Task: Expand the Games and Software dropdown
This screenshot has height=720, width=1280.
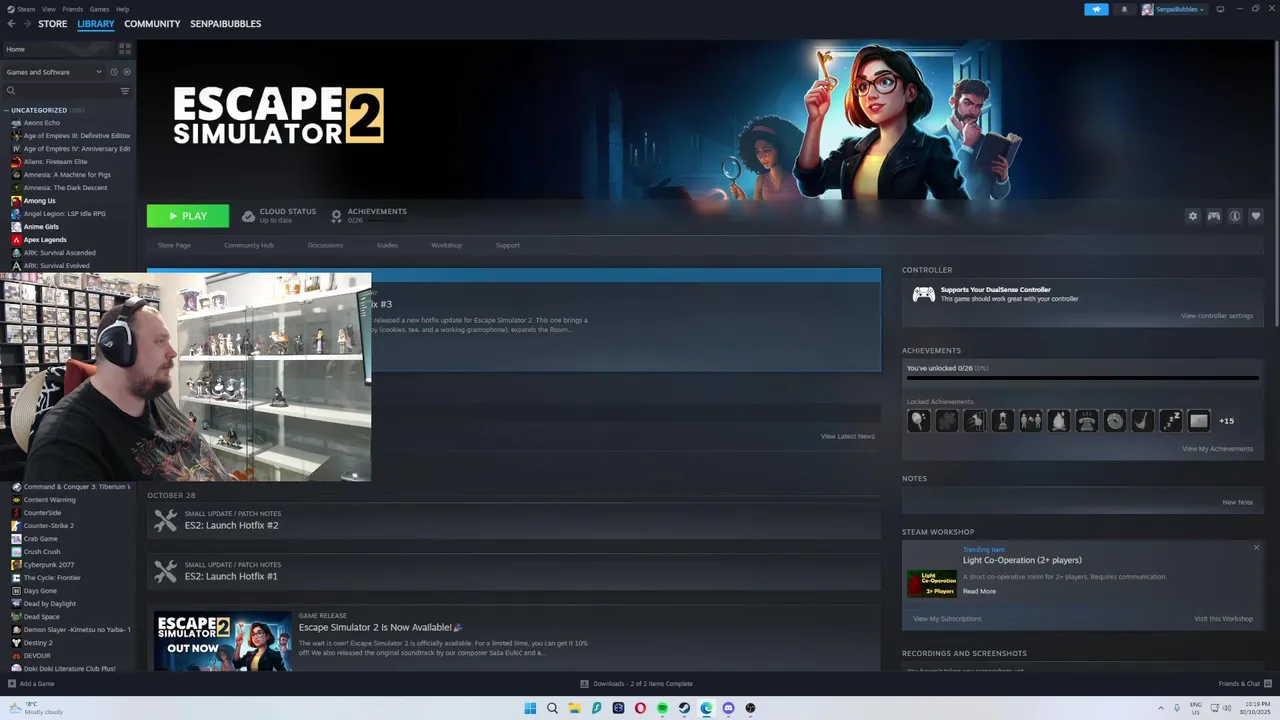Action: [x=54, y=72]
